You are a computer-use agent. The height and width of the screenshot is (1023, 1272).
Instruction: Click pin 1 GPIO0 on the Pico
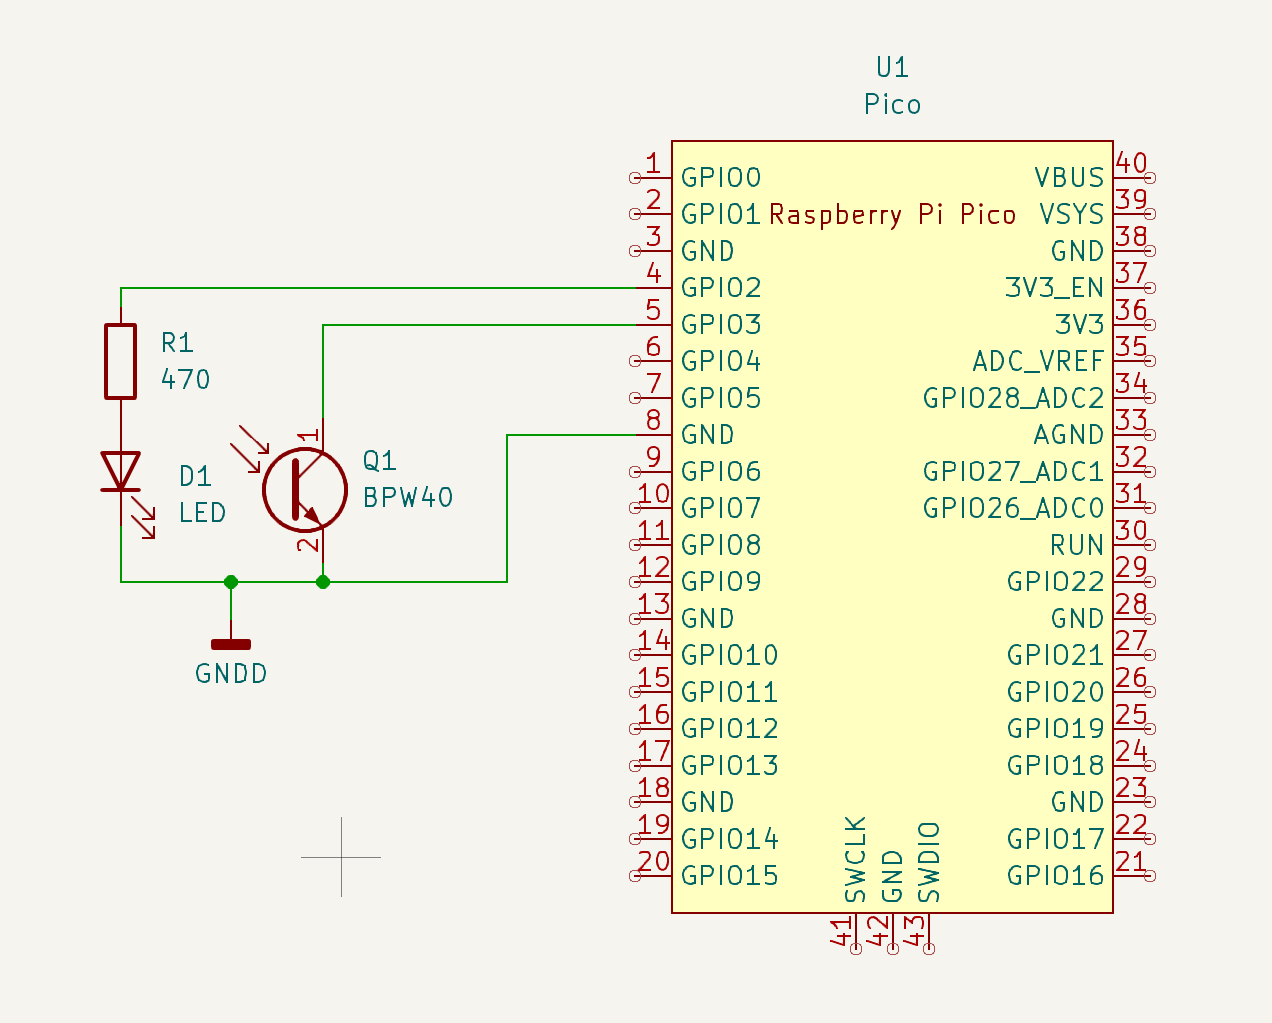coord(655,177)
